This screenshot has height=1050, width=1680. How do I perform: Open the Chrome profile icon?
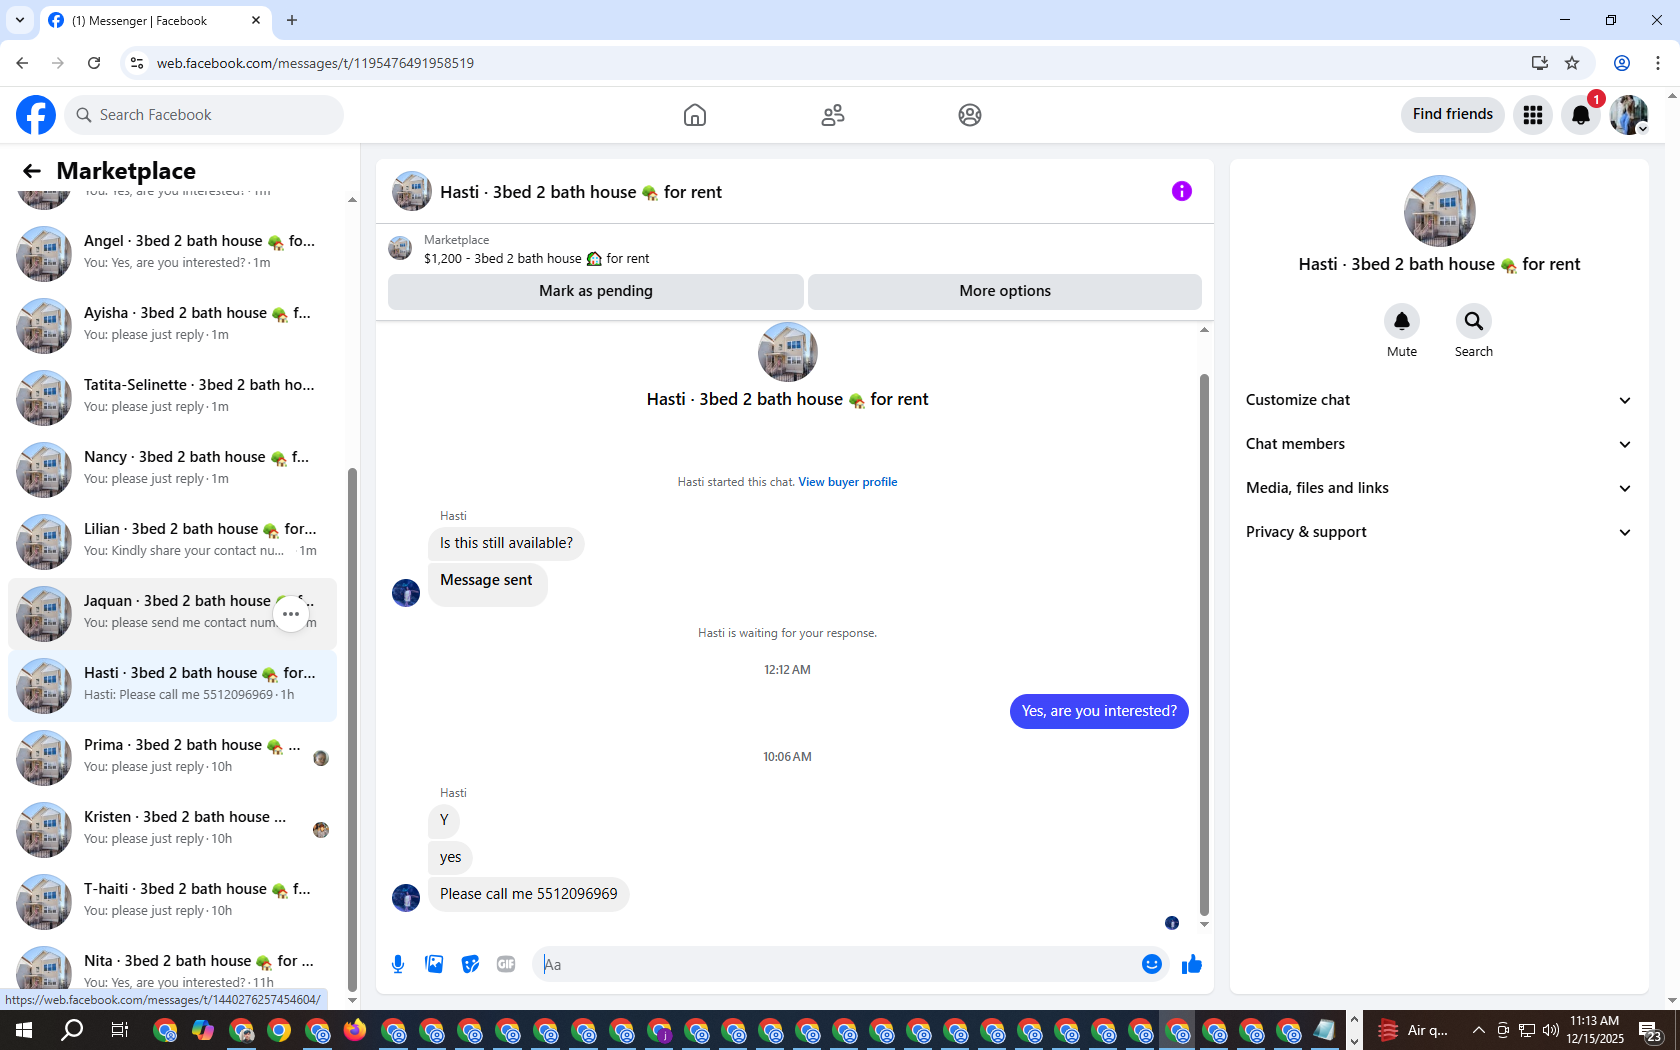[1622, 63]
